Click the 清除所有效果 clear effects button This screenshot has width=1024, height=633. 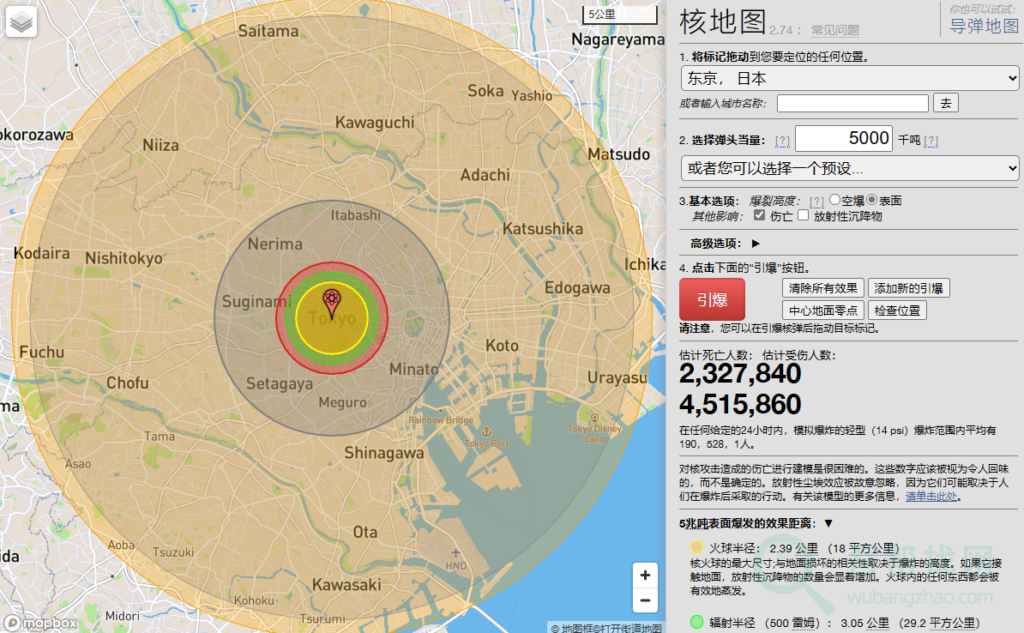point(821,288)
